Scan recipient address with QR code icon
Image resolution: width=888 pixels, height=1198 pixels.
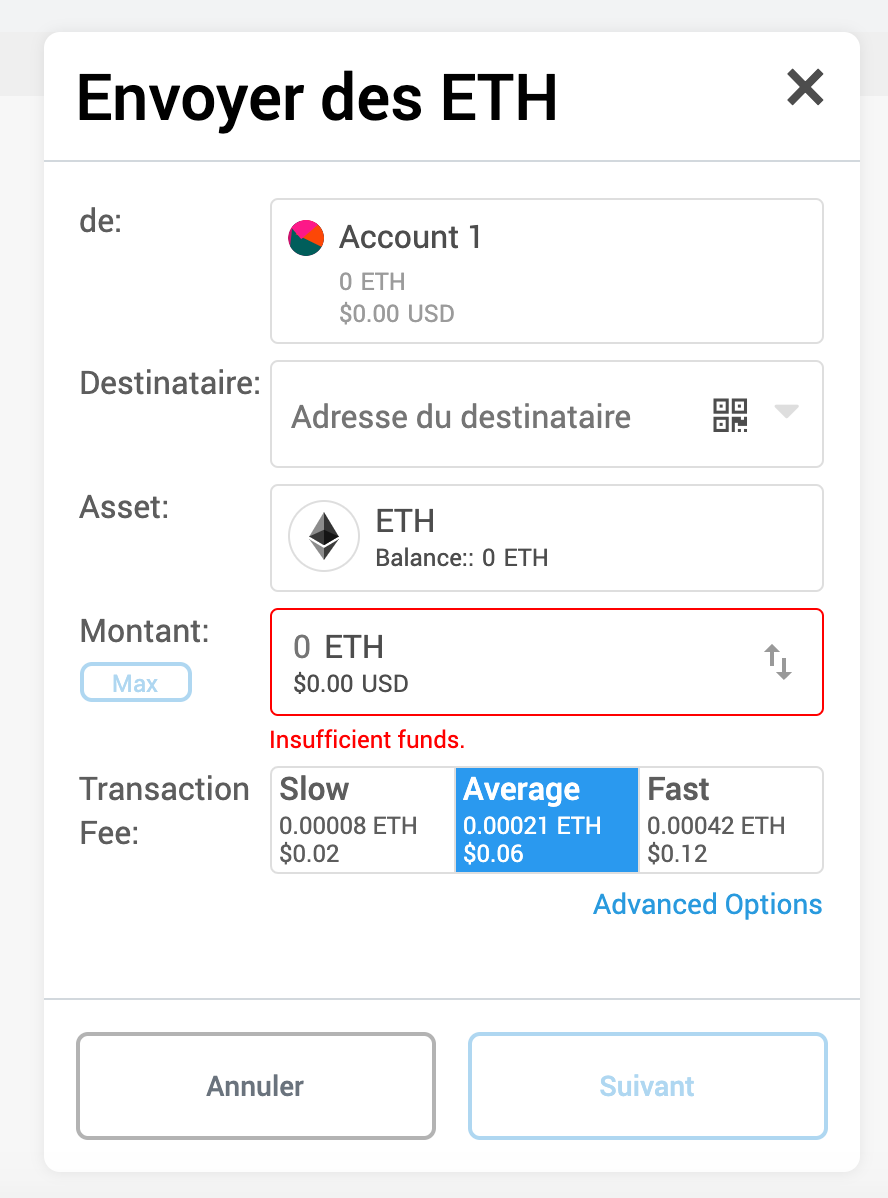point(730,415)
